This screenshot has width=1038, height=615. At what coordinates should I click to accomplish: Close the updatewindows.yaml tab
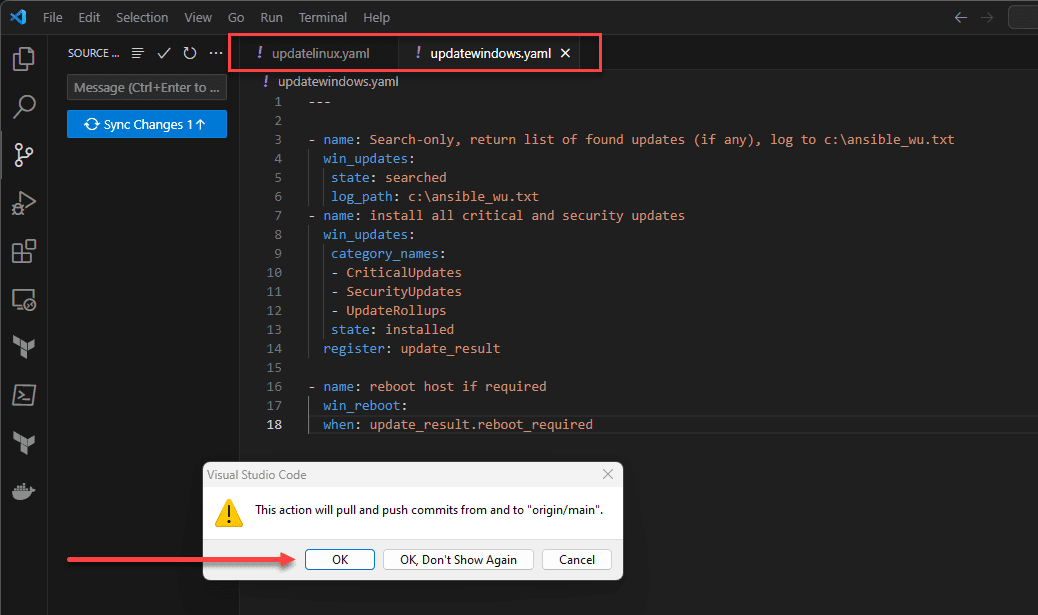(x=565, y=53)
